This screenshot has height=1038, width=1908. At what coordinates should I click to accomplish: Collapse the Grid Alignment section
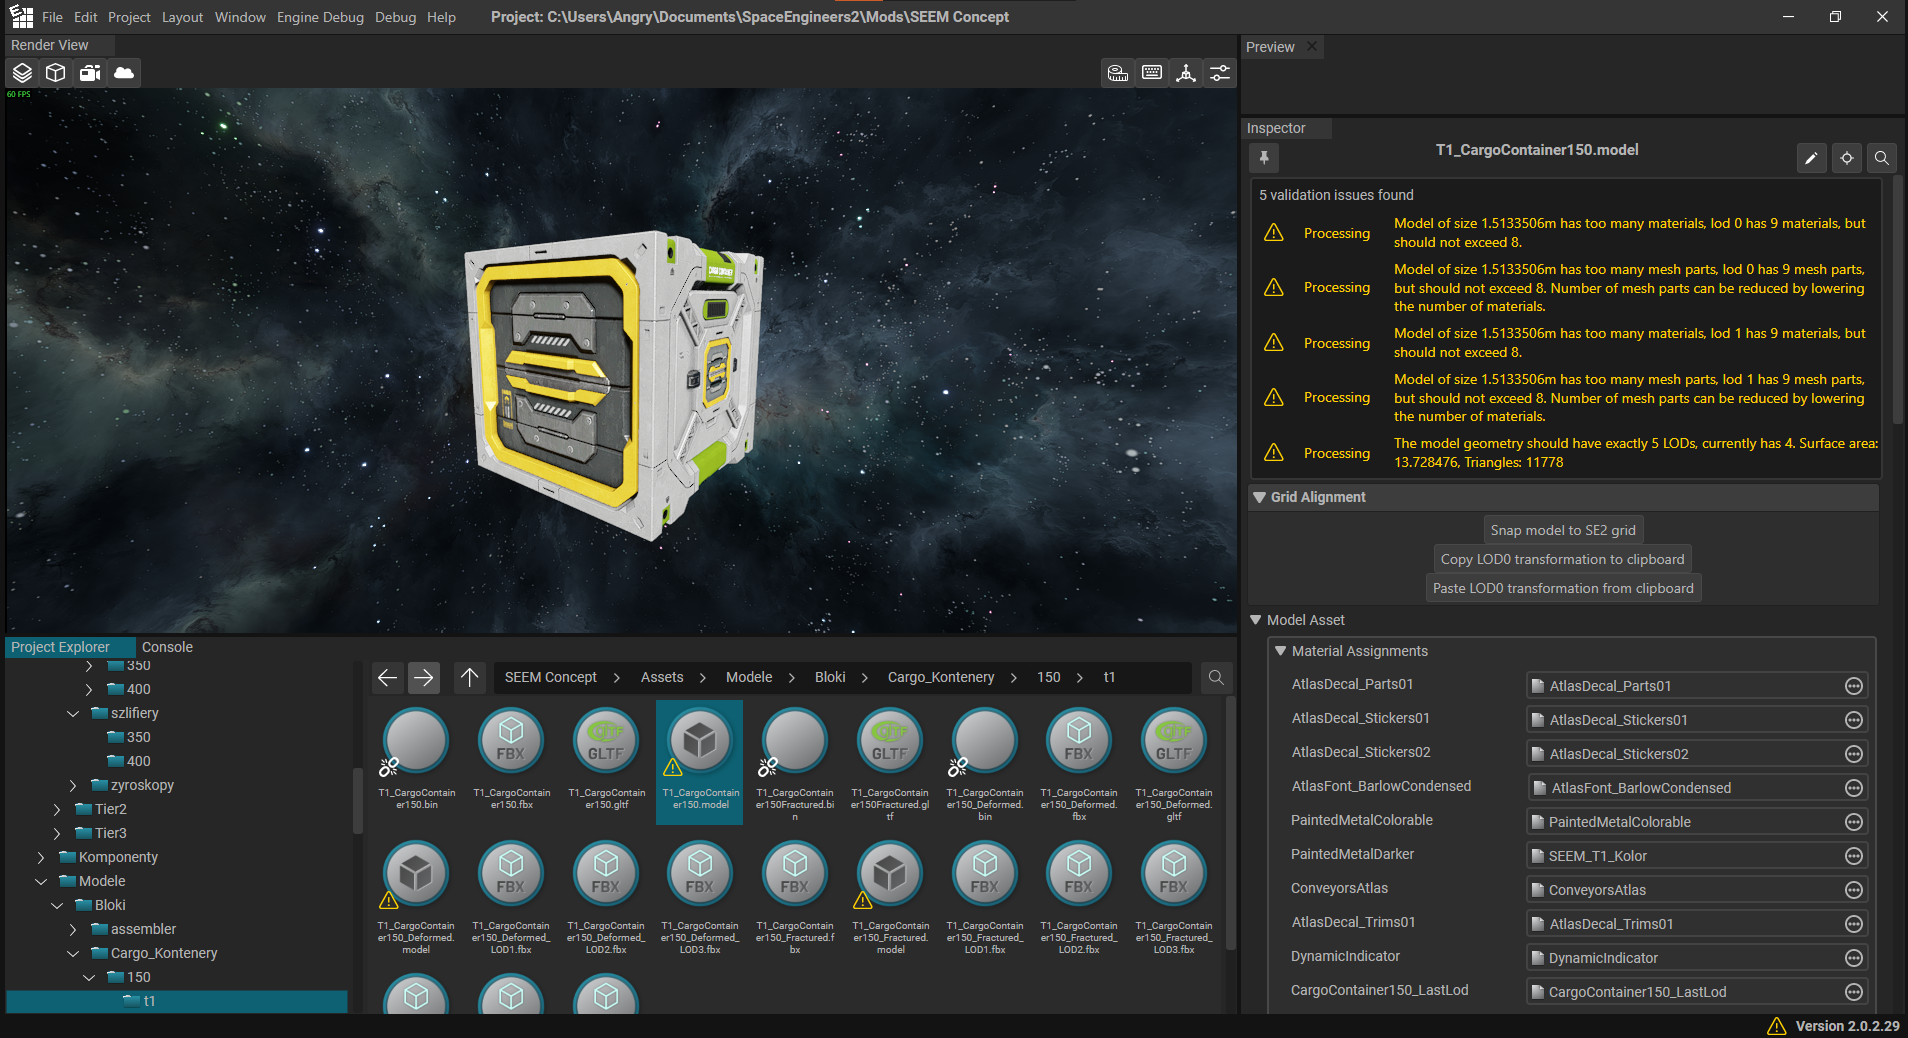(1260, 497)
